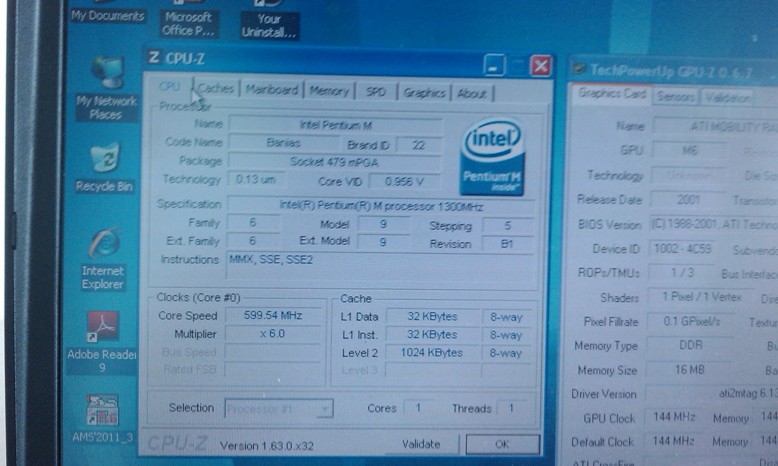Viewport: 778px width, 466px height.
Task: Click the GPU-Z Shaders value field
Action: [x=702, y=297]
